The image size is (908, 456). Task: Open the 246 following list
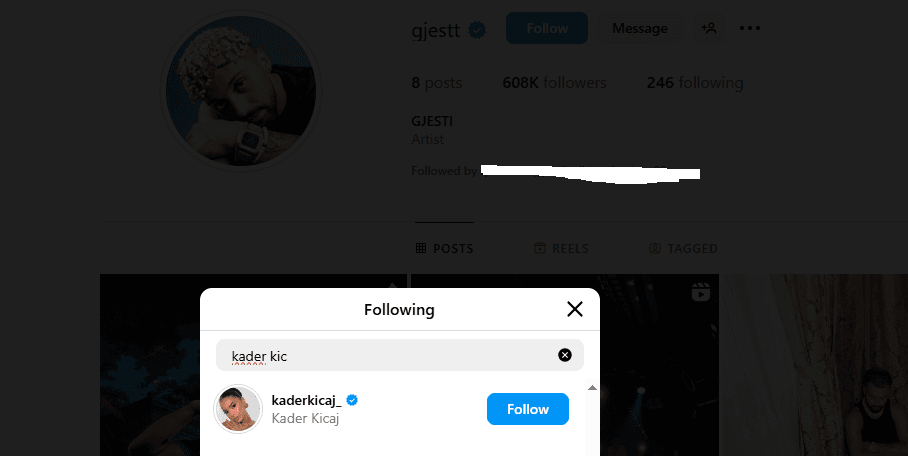pyautogui.click(x=694, y=83)
